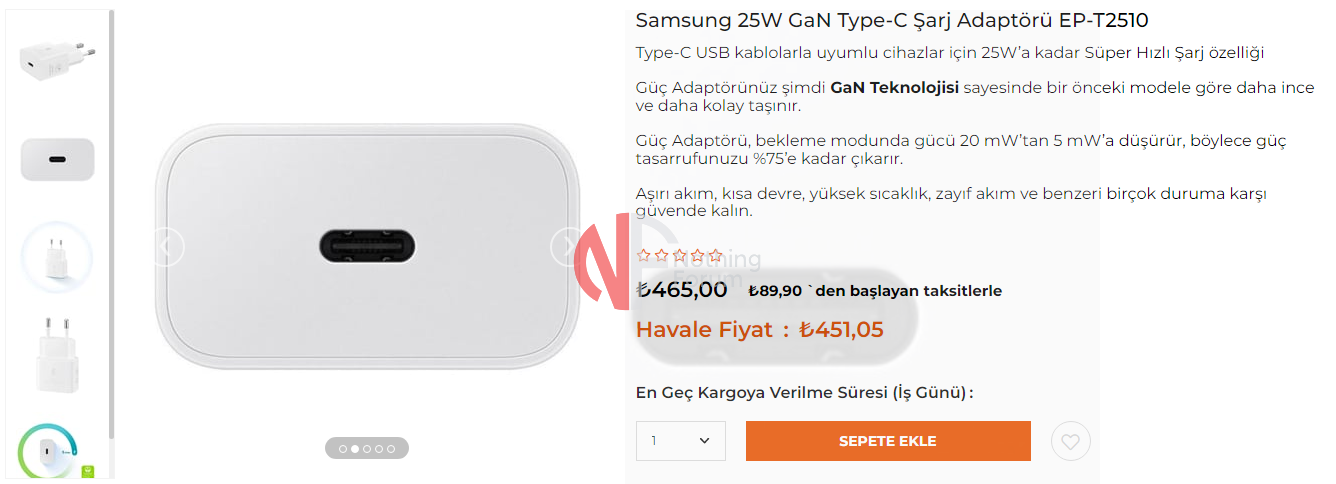Click the fifth rating star

pyautogui.click(x=715, y=256)
